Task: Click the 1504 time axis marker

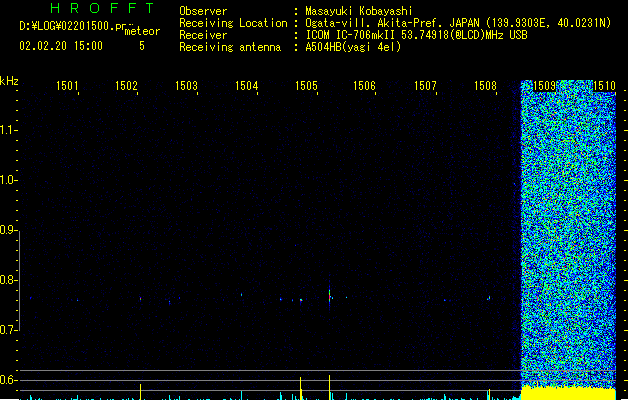Action: click(246, 86)
